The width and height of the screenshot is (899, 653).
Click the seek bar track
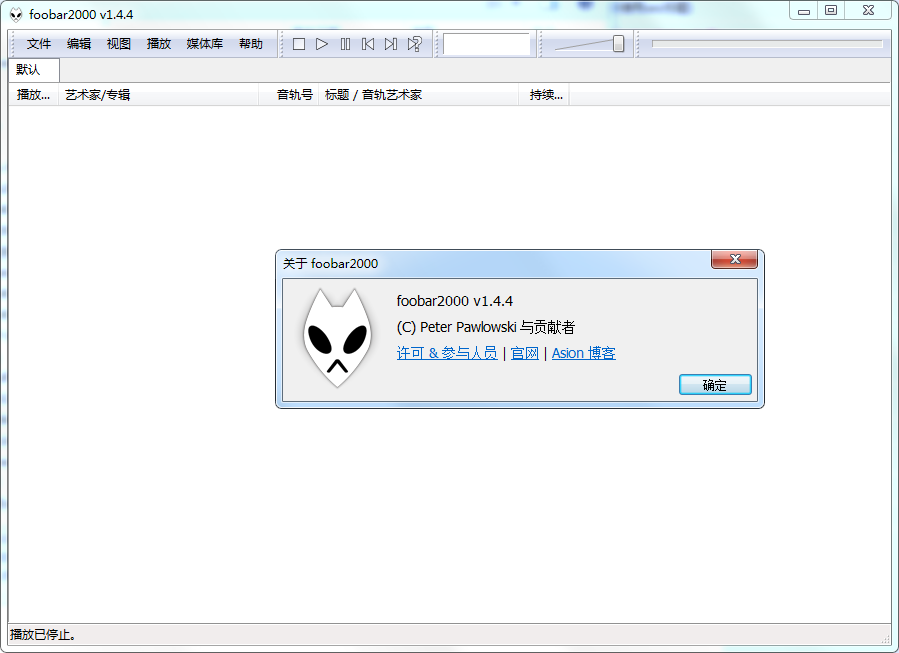click(767, 44)
